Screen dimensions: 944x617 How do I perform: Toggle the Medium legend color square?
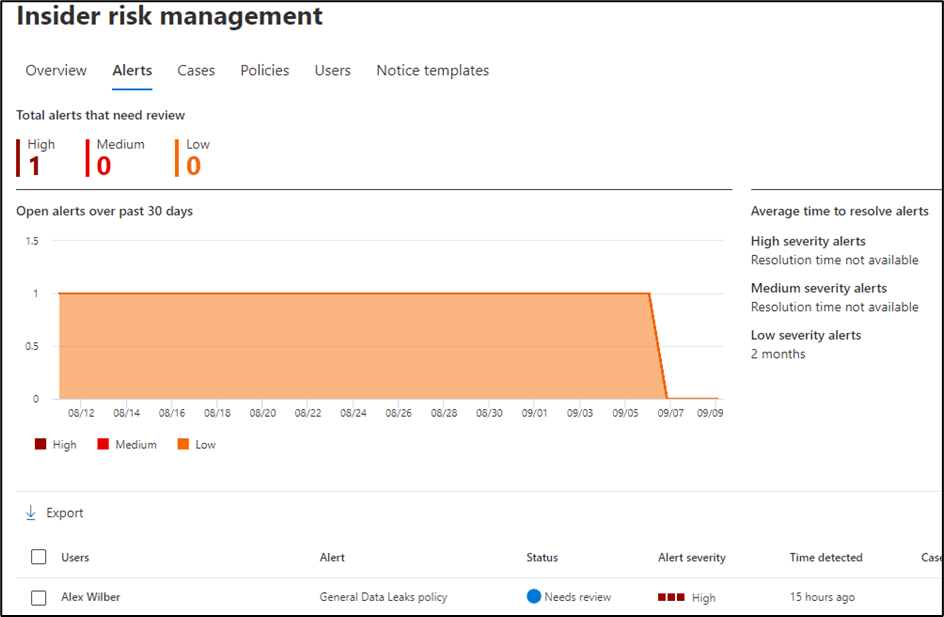[x=103, y=444]
